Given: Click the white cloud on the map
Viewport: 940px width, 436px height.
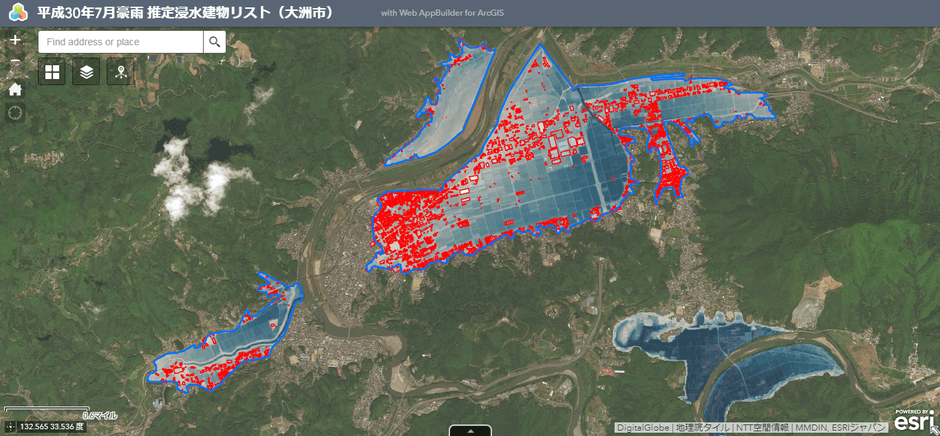Looking at the screenshot, I should click(200, 180).
